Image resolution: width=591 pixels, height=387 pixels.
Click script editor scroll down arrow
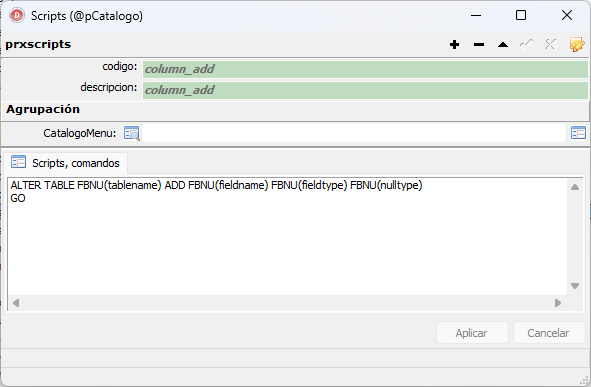575,286
